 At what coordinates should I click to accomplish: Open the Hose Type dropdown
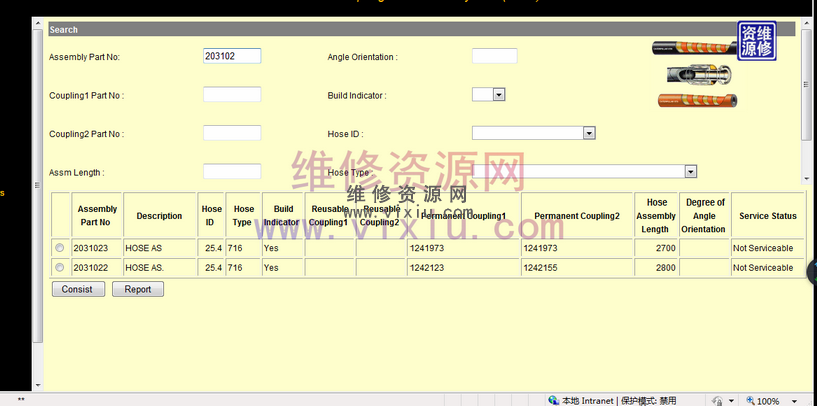[690, 172]
